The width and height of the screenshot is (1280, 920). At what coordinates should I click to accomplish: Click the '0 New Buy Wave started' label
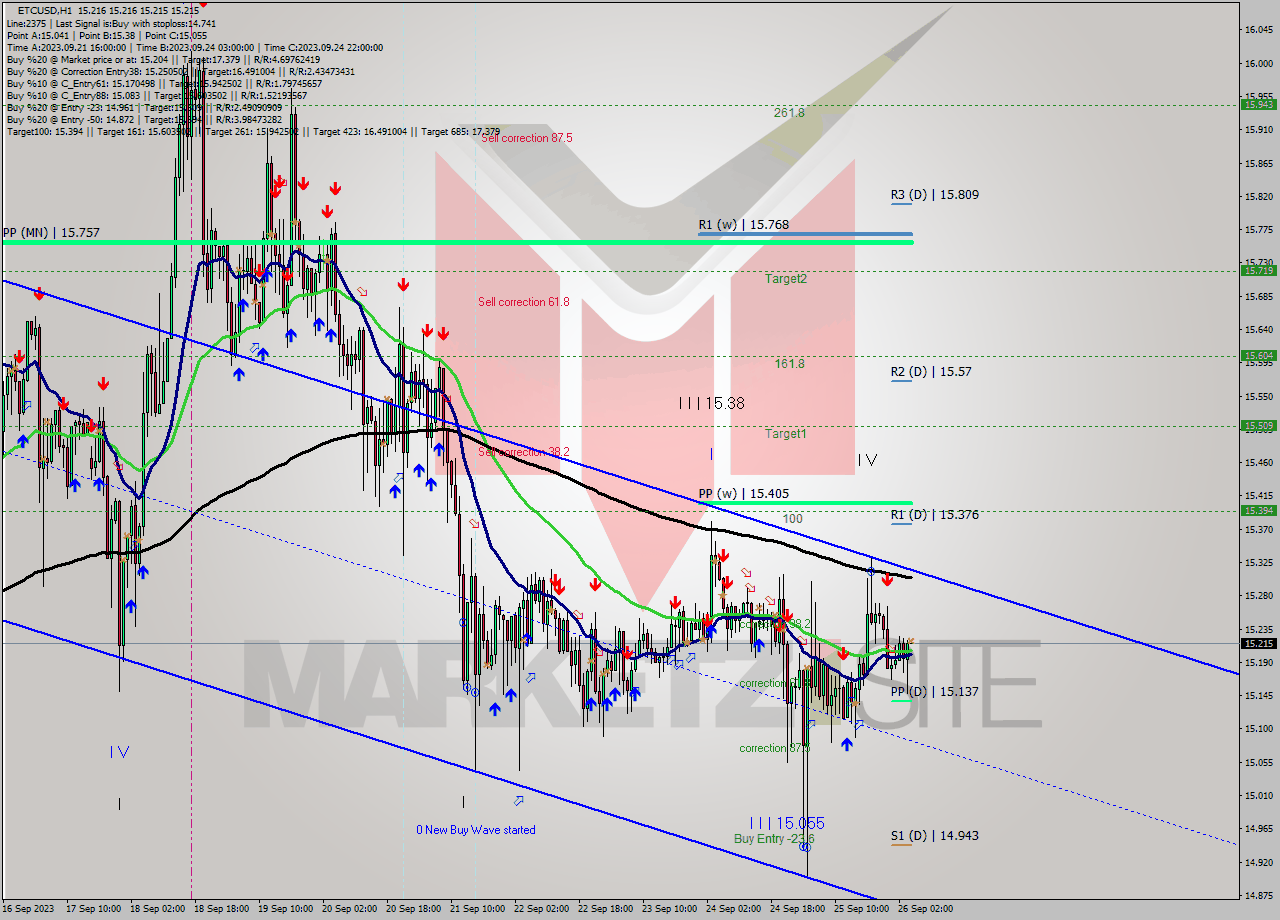click(476, 830)
